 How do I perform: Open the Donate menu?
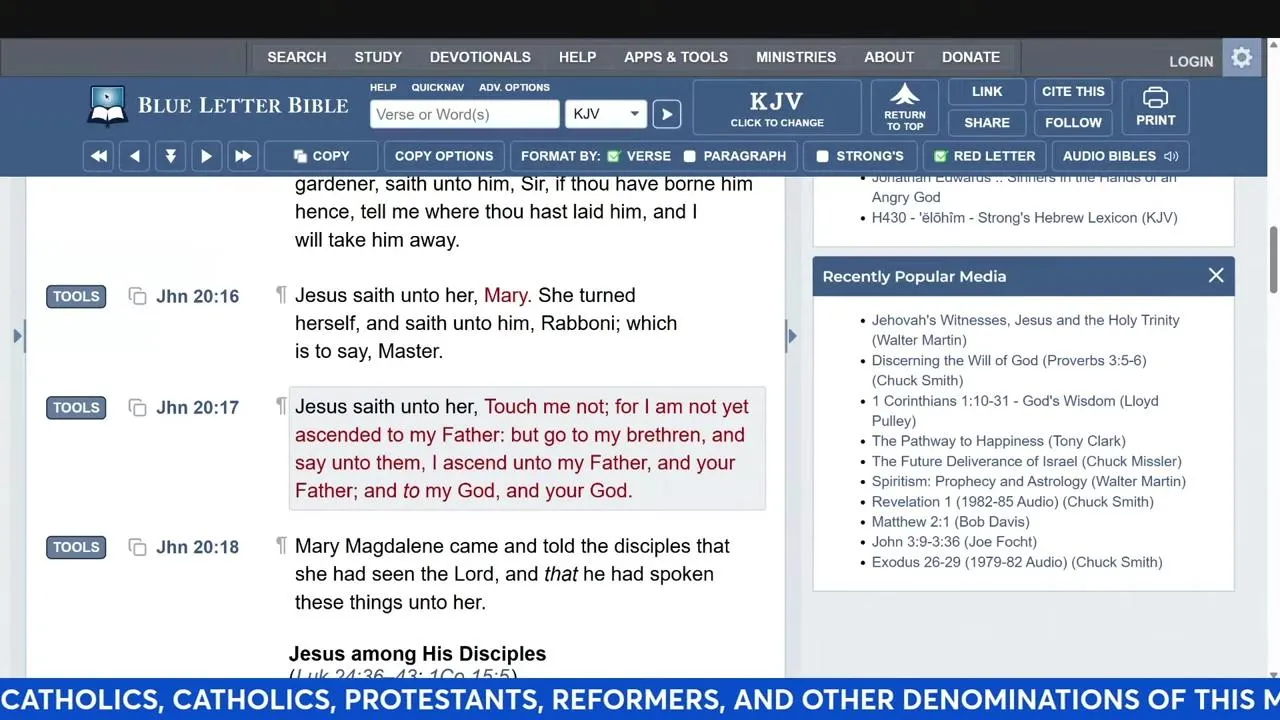pyautogui.click(x=971, y=57)
